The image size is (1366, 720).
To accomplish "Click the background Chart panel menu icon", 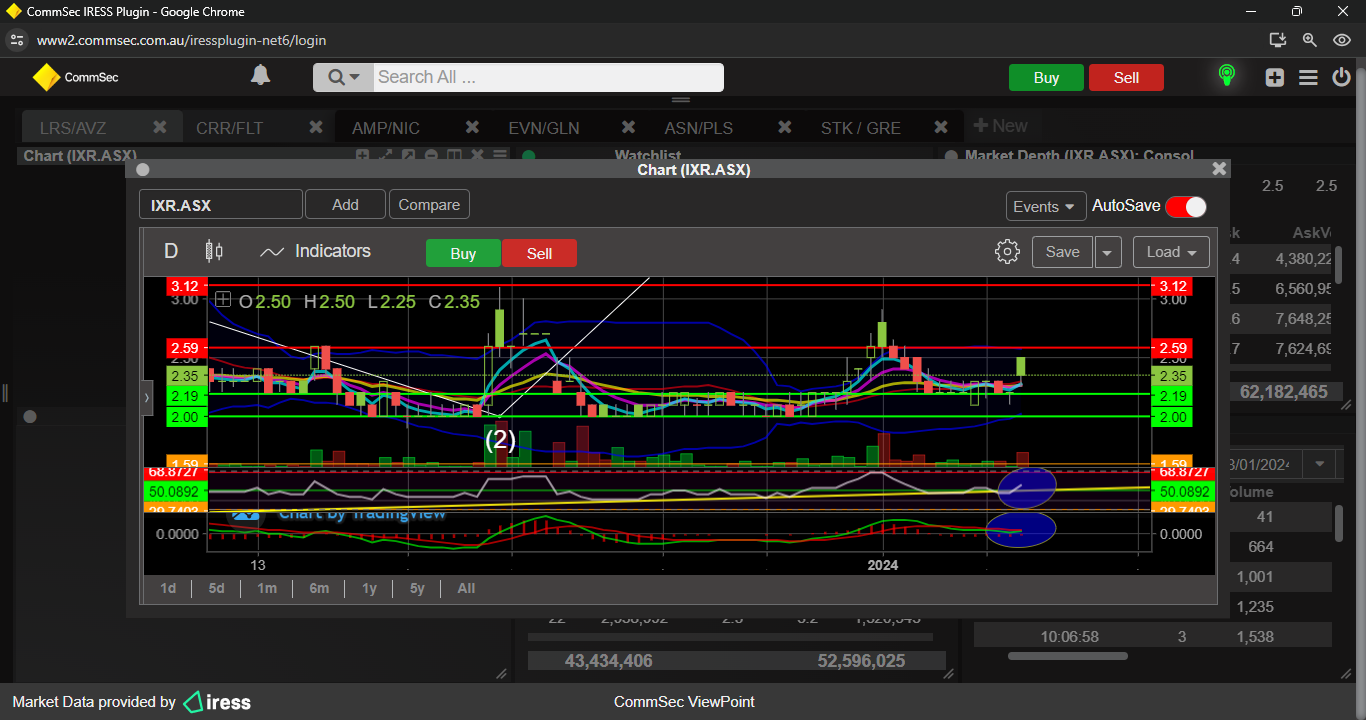I will pyautogui.click(x=501, y=155).
